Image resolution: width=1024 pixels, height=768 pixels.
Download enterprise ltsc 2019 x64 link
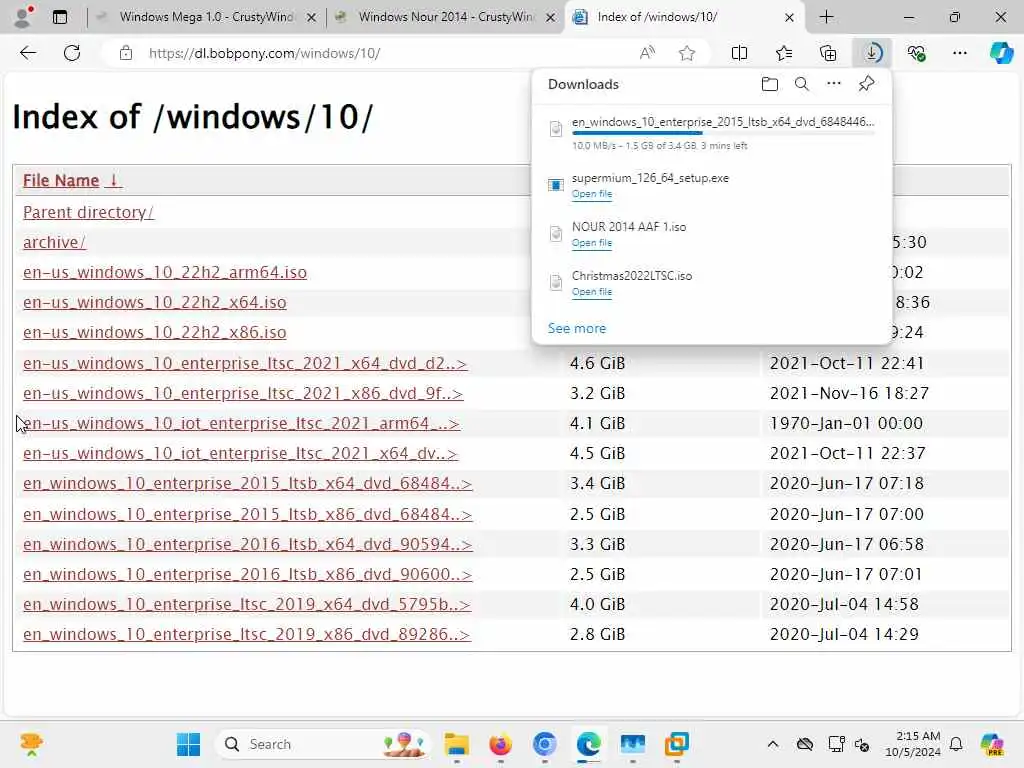click(247, 604)
